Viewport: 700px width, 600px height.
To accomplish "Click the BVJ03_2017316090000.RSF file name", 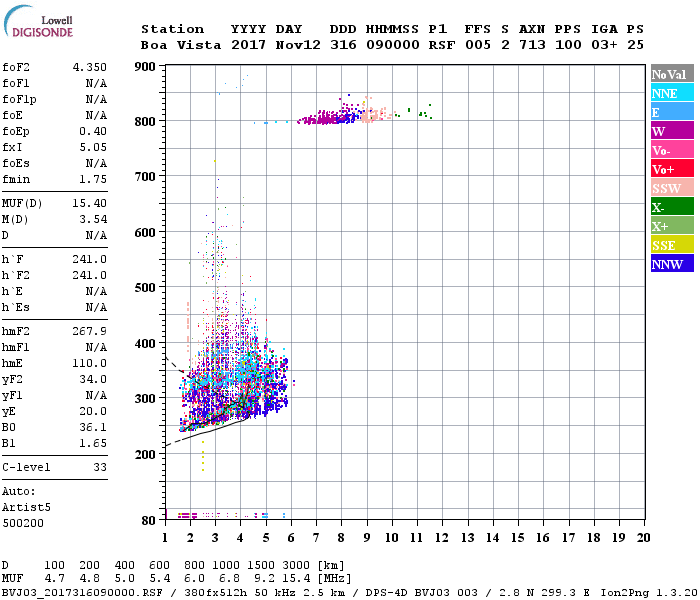I will tap(82, 592).
